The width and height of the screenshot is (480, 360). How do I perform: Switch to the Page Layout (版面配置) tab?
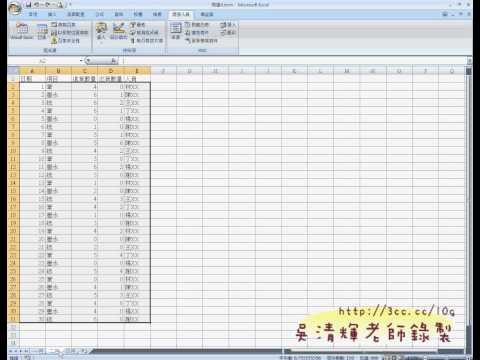coord(76,14)
